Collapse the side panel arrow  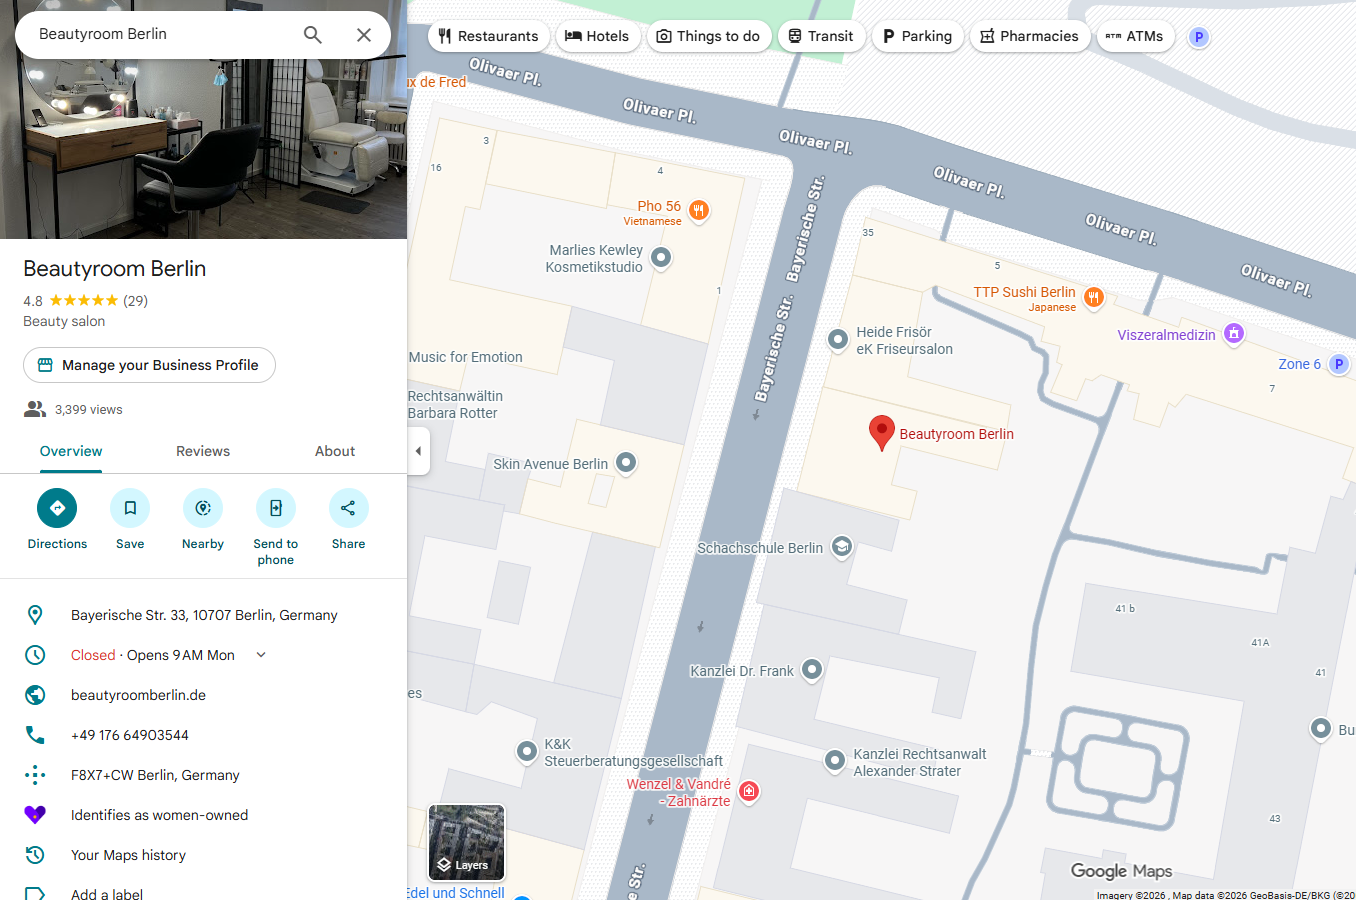click(418, 451)
